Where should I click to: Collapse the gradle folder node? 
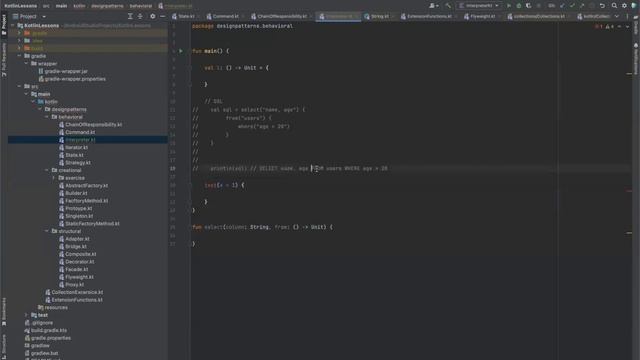[19, 56]
